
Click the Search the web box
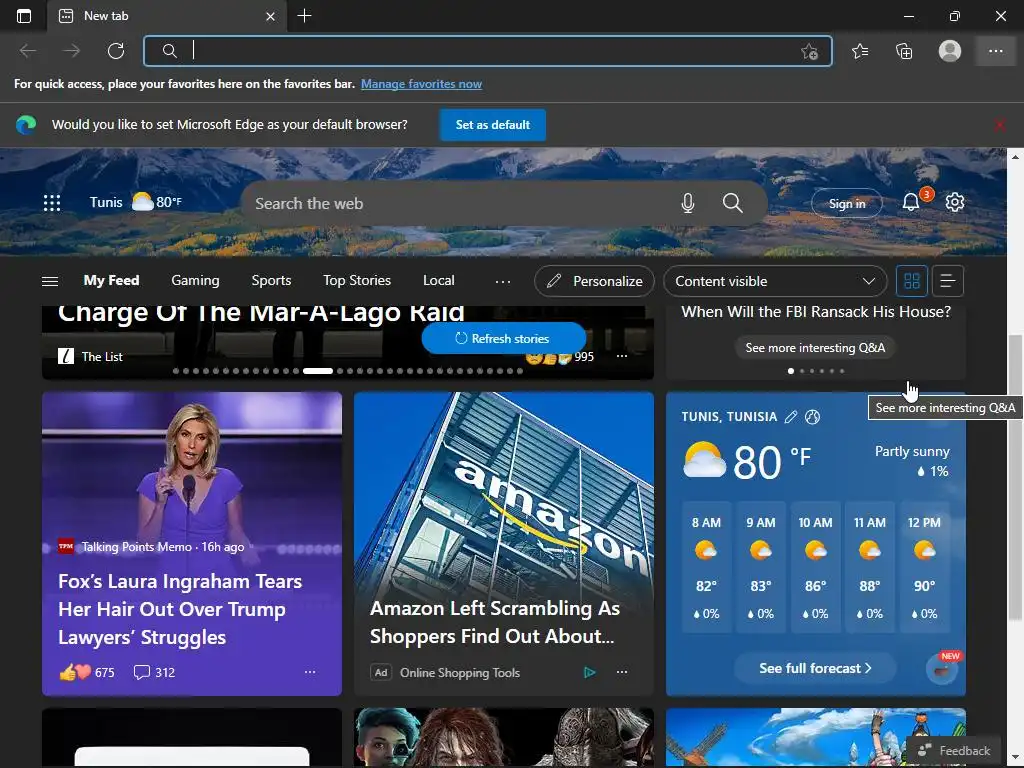457,203
